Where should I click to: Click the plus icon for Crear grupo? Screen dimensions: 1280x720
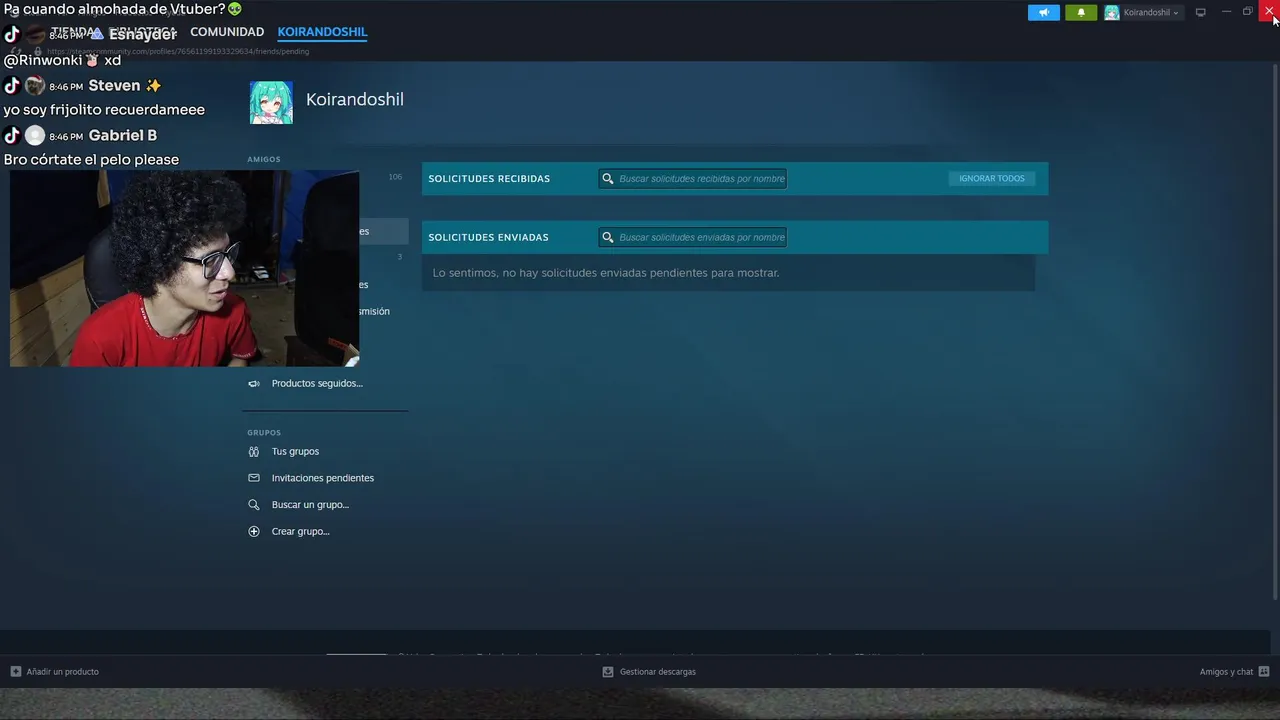[x=254, y=532]
